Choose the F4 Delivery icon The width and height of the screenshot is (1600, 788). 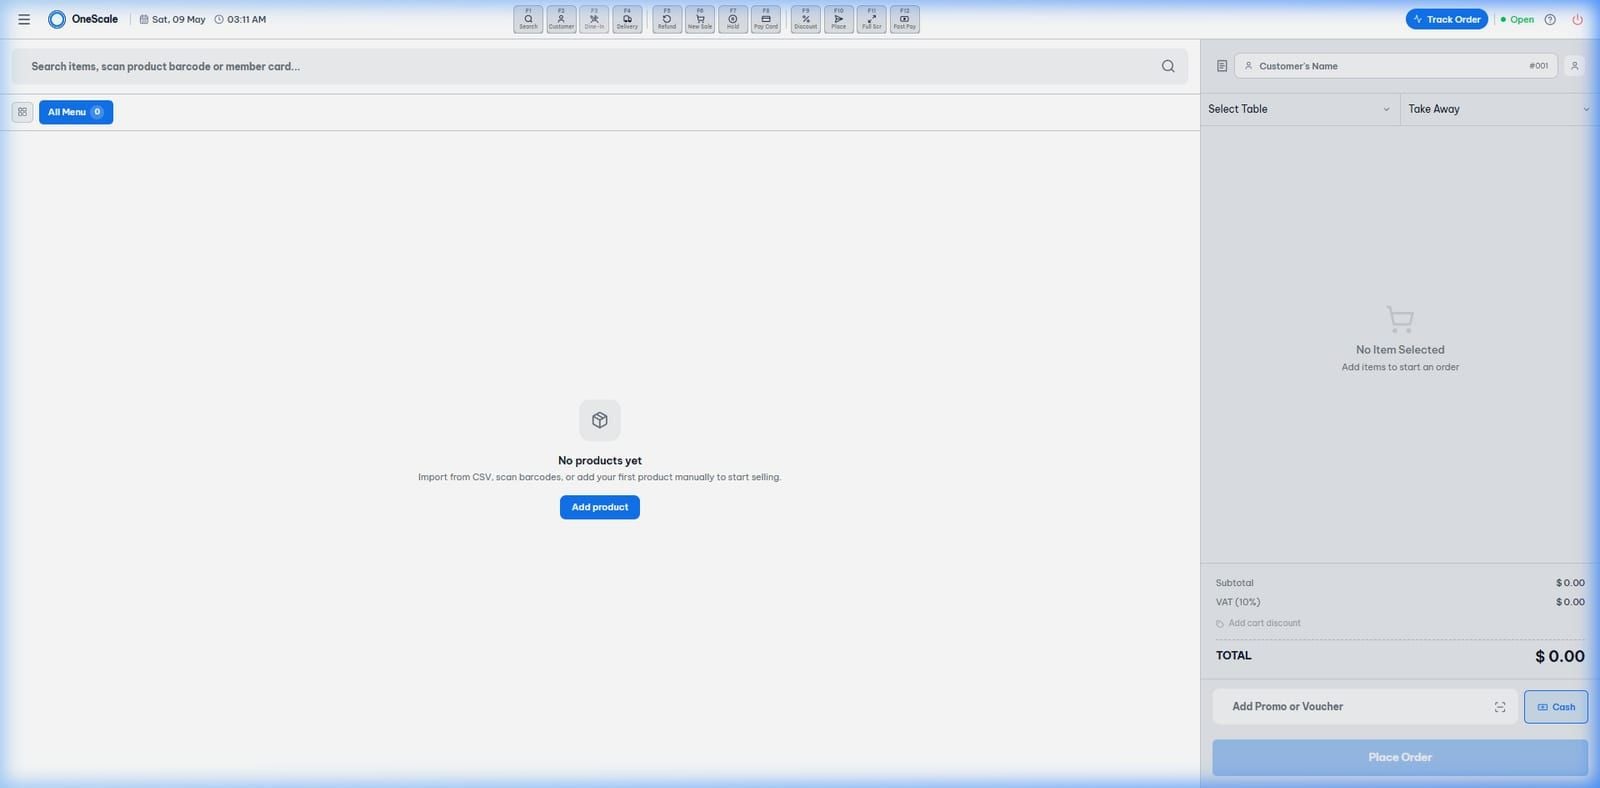coord(627,19)
